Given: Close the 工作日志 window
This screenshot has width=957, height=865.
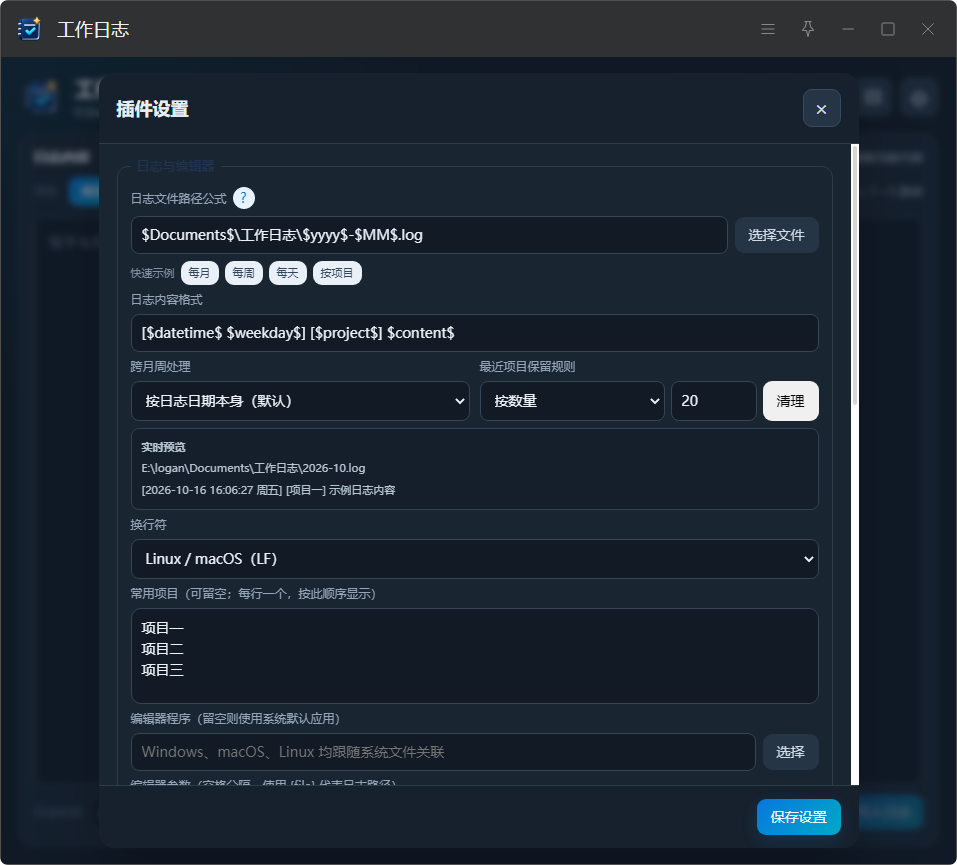Looking at the screenshot, I should (928, 29).
